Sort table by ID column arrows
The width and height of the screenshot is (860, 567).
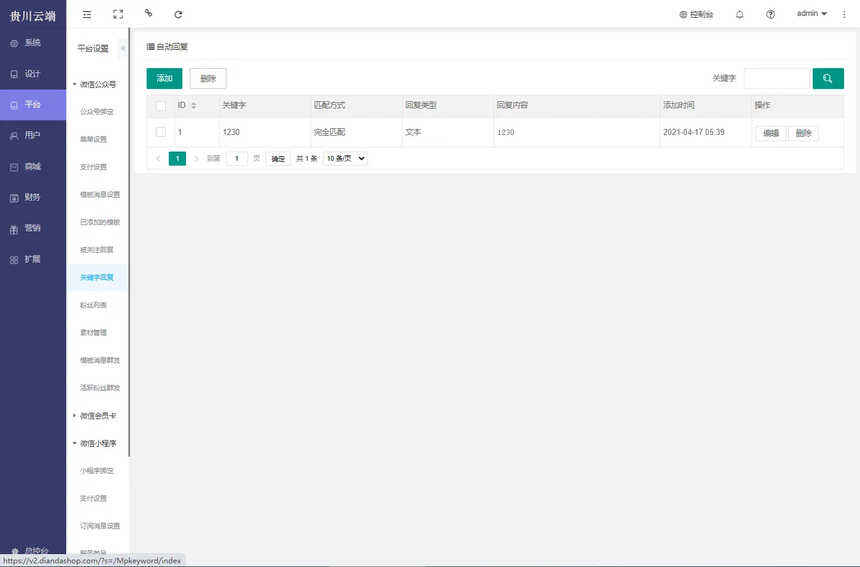point(194,105)
